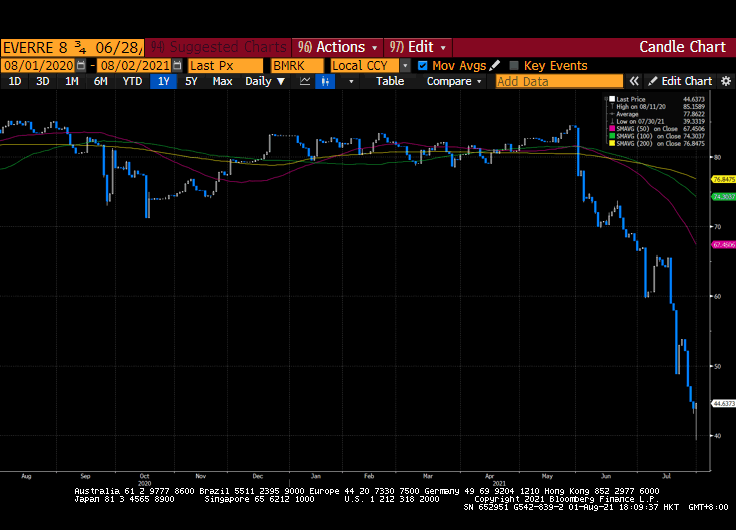Click the 44.6373 last price axis label

tap(724, 403)
